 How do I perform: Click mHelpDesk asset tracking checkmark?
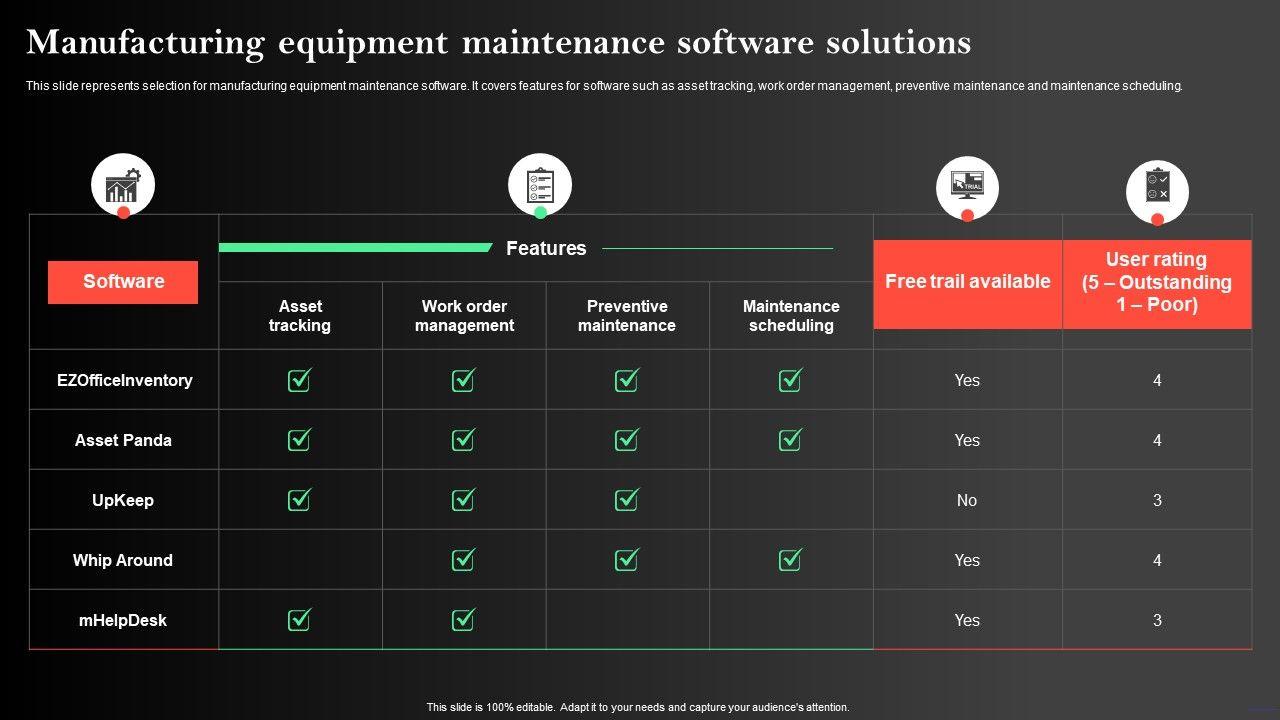300,620
